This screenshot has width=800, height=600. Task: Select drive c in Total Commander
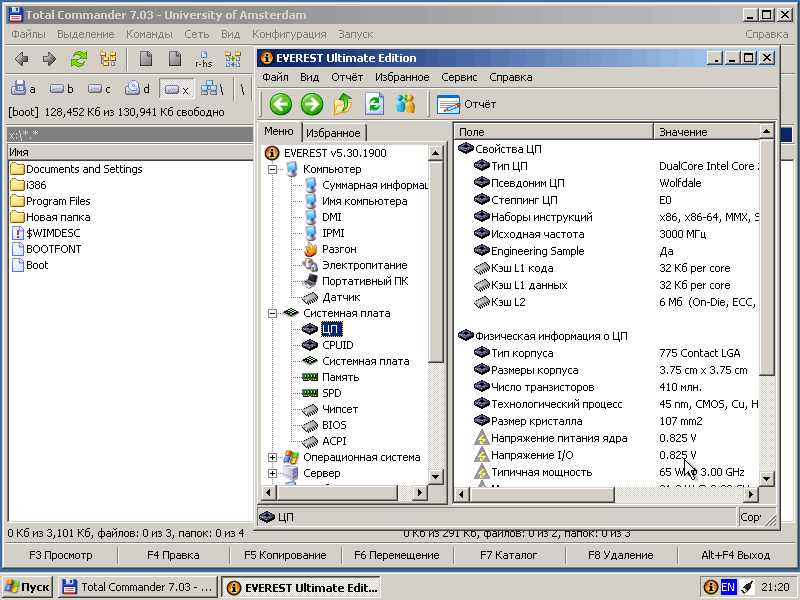[x=98, y=89]
